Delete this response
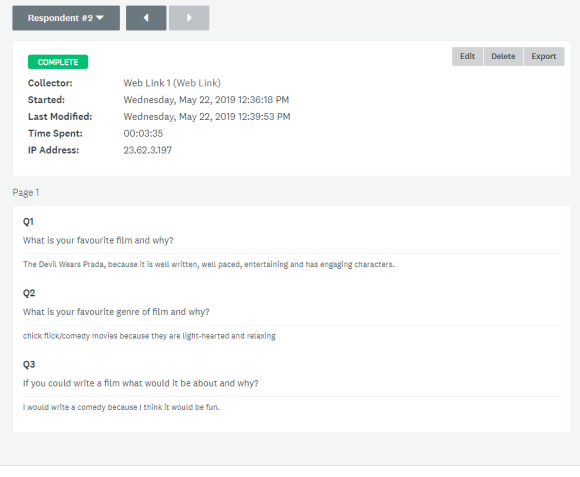580x477 pixels. tap(503, 56)
